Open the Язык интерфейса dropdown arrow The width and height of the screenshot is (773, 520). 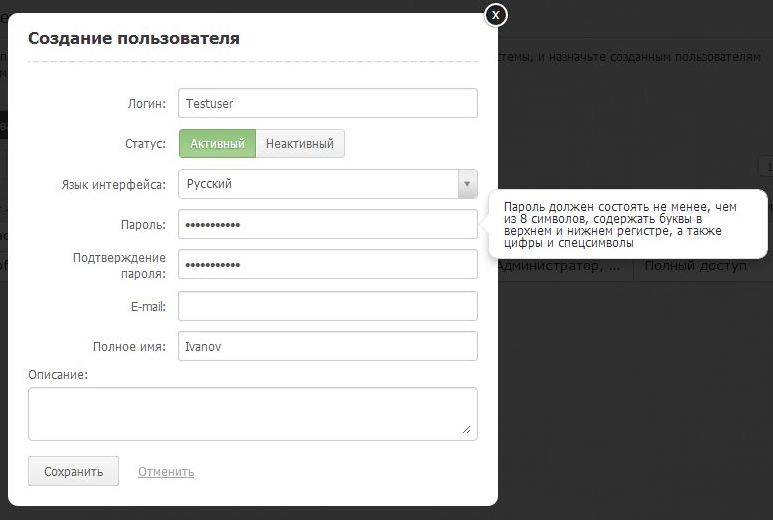[467, 184]
